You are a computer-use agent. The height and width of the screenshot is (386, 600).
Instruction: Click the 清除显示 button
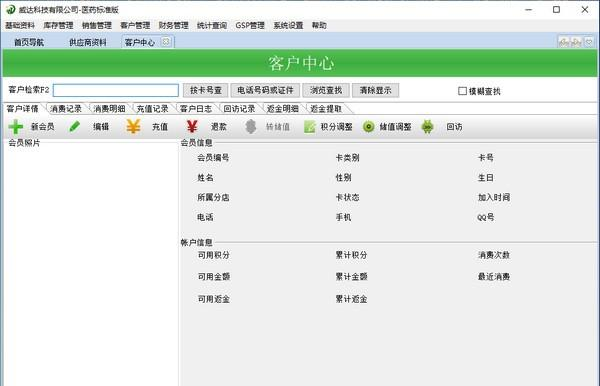(x=375, y=90)
